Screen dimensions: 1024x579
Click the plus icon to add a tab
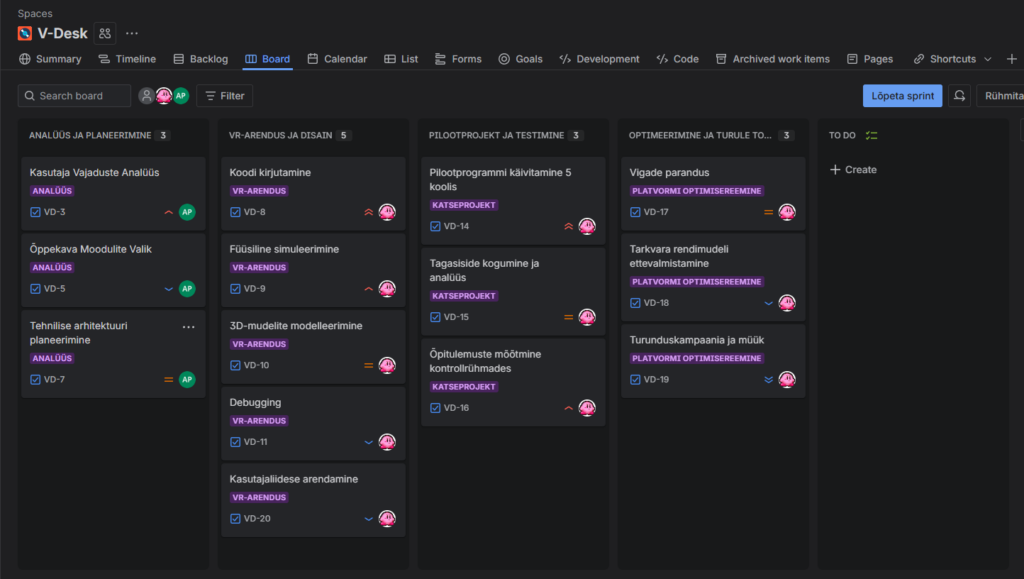coord(1011,59)
